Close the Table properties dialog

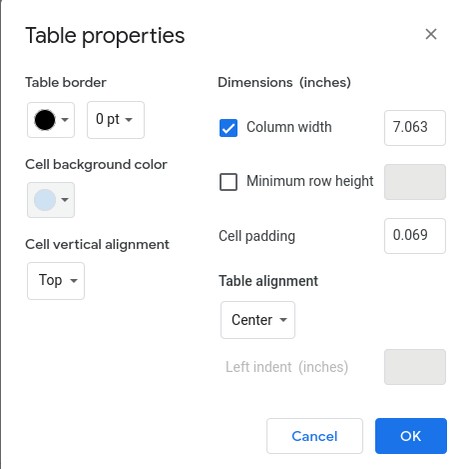click(x=431, y=34)
